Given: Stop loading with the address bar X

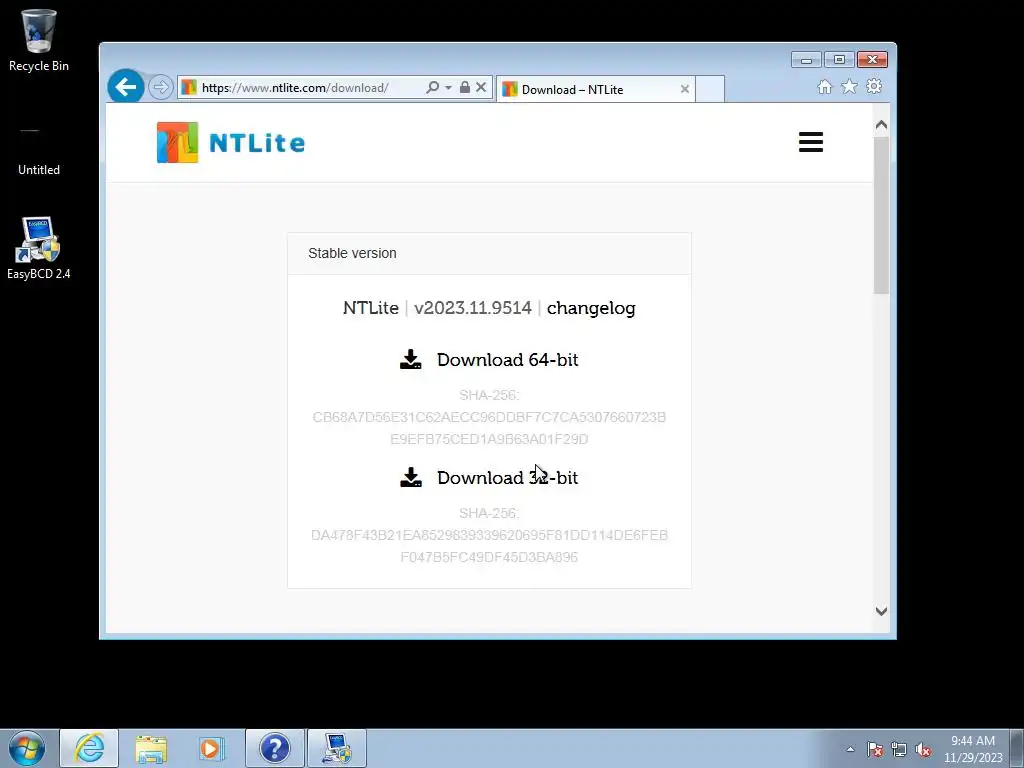Looking at the screenshot, I should [481, 87].
